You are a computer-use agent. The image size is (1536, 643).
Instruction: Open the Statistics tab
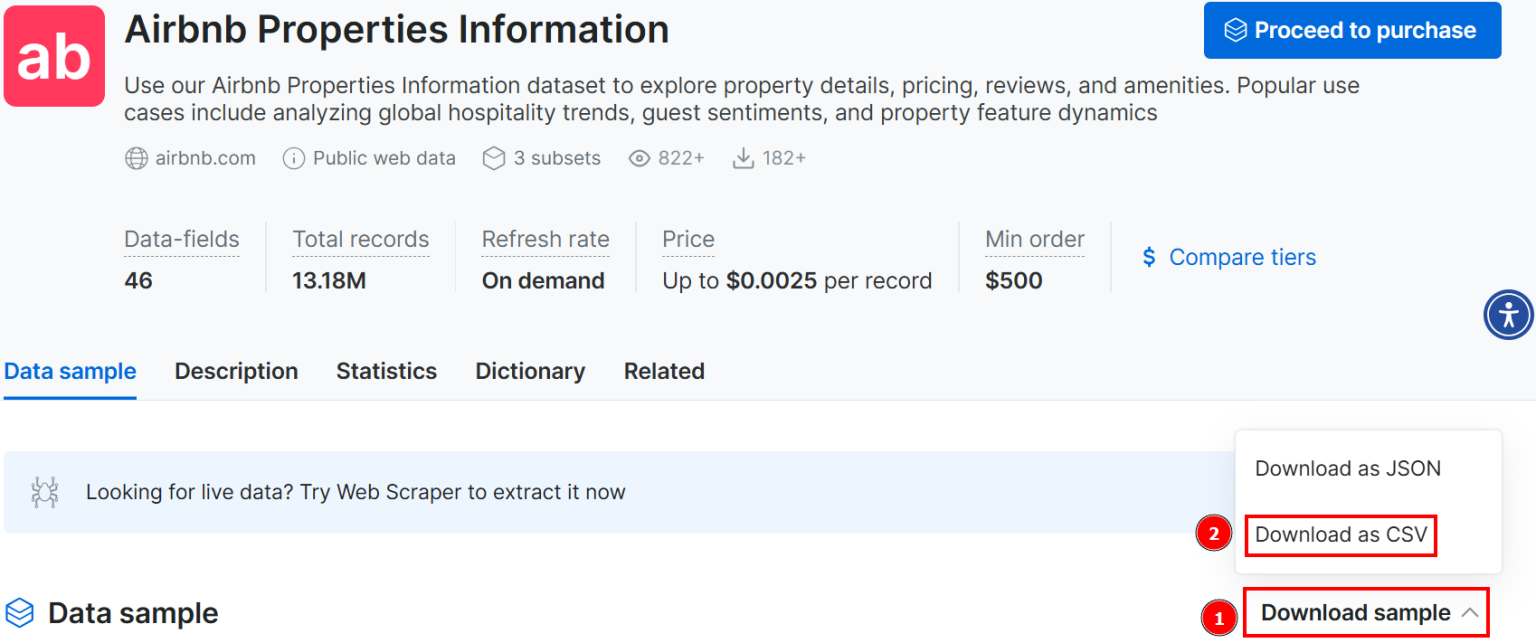coord(386,371)
